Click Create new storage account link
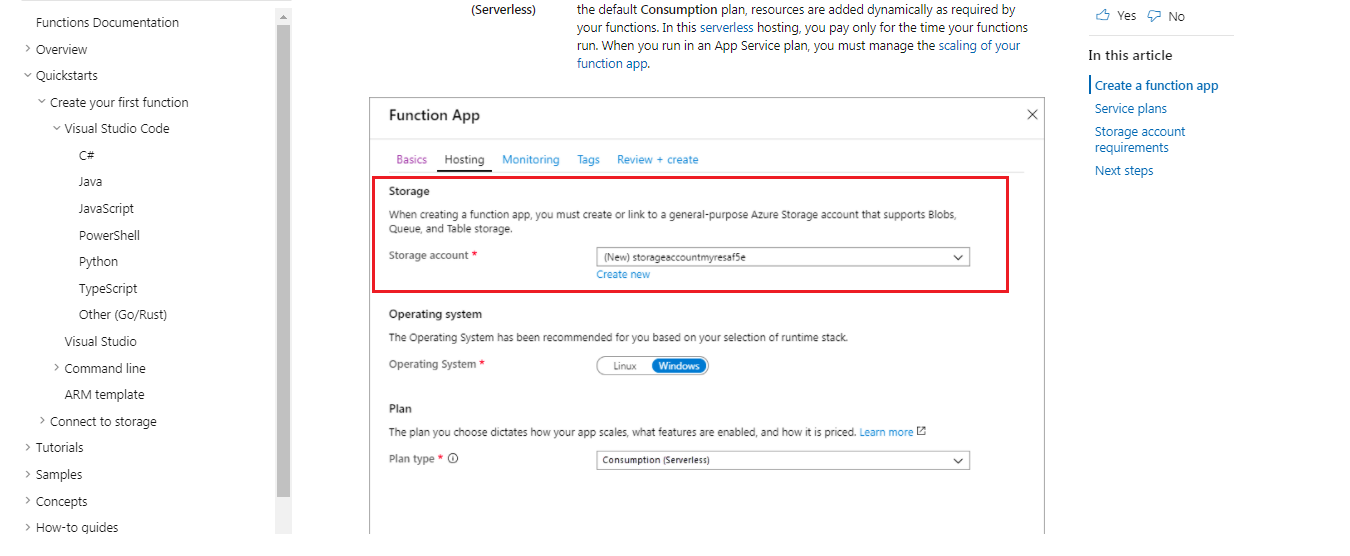This screenshot has width=1350, height=556. pos(623,274)
